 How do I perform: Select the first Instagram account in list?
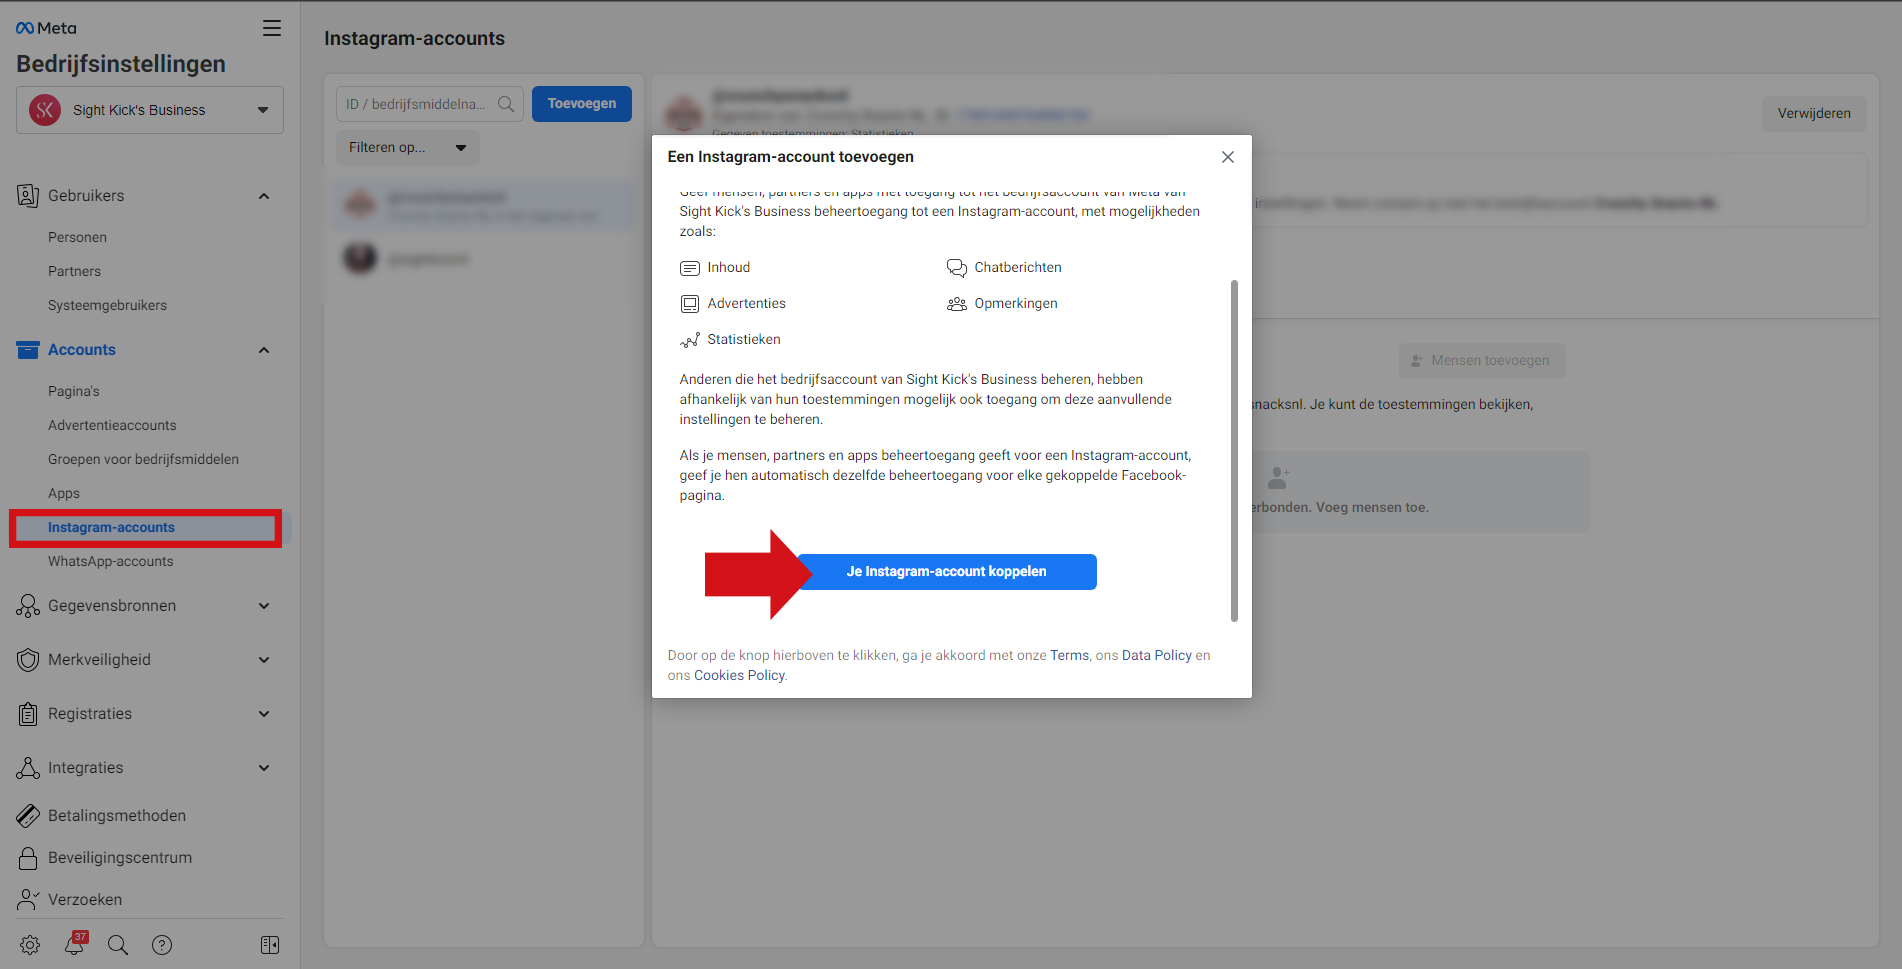click(484, 206)
